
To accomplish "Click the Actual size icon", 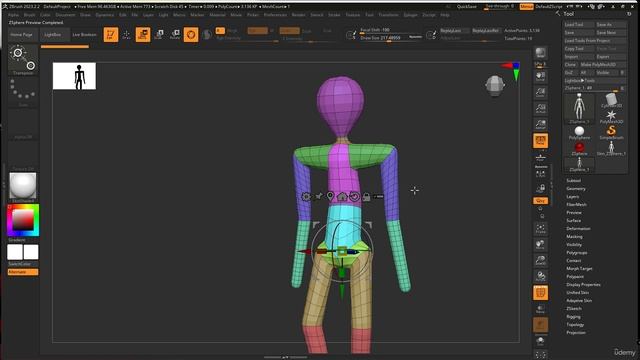I will click(540, 109).
